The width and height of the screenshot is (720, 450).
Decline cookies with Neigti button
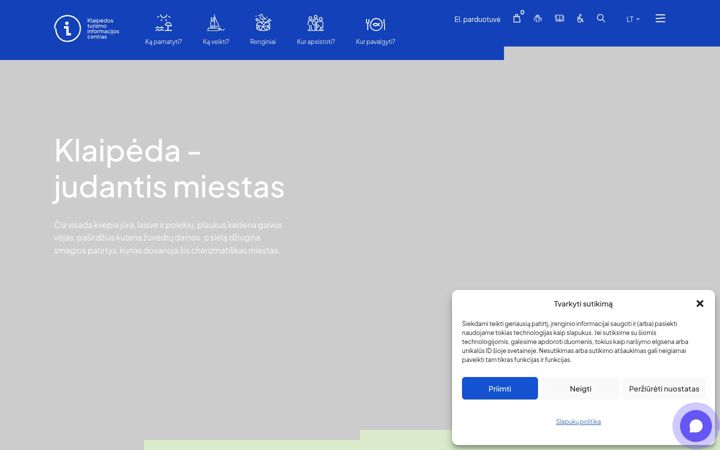pyautogui.click(x=580, y=388)
